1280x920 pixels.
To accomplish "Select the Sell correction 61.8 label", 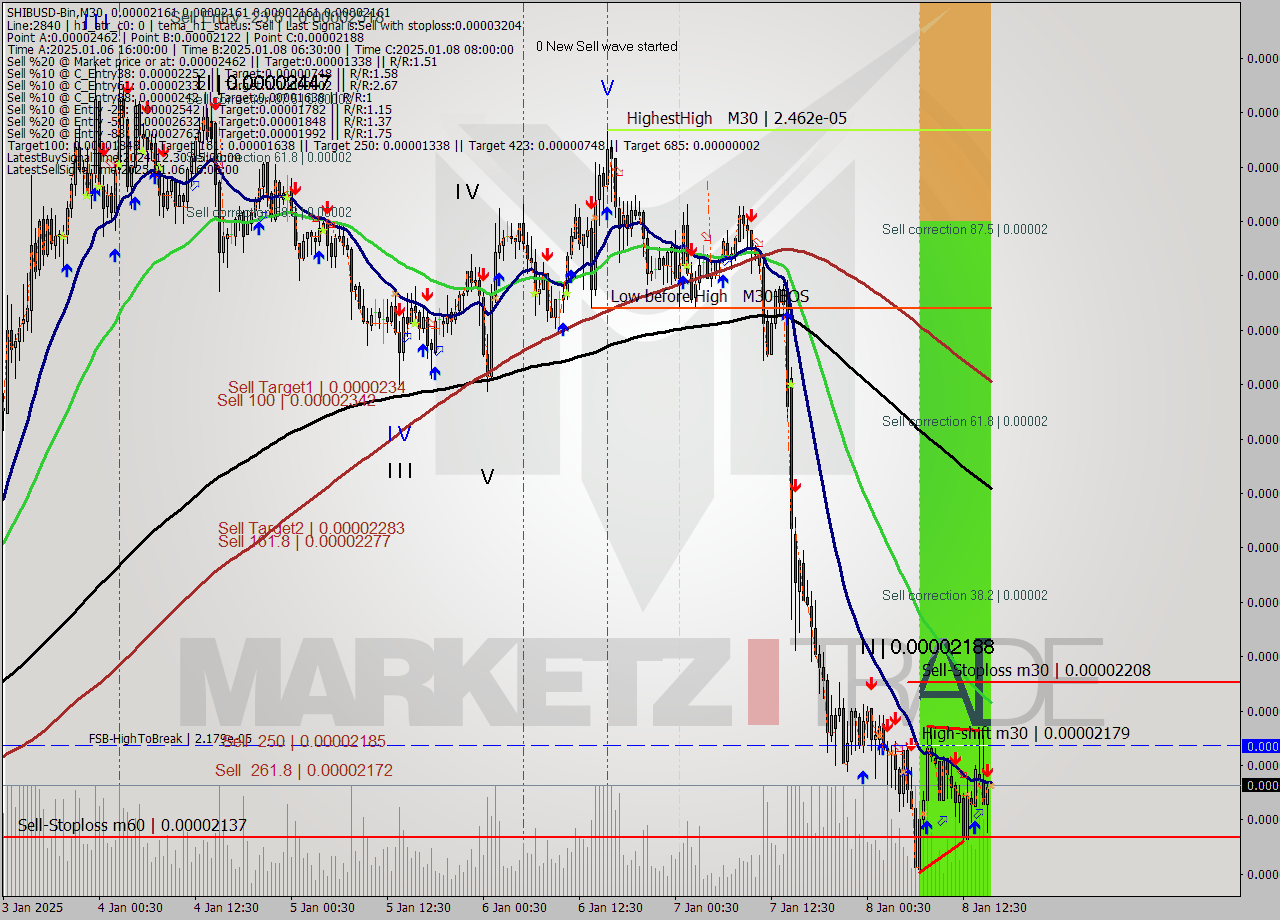I will point(965,422).
